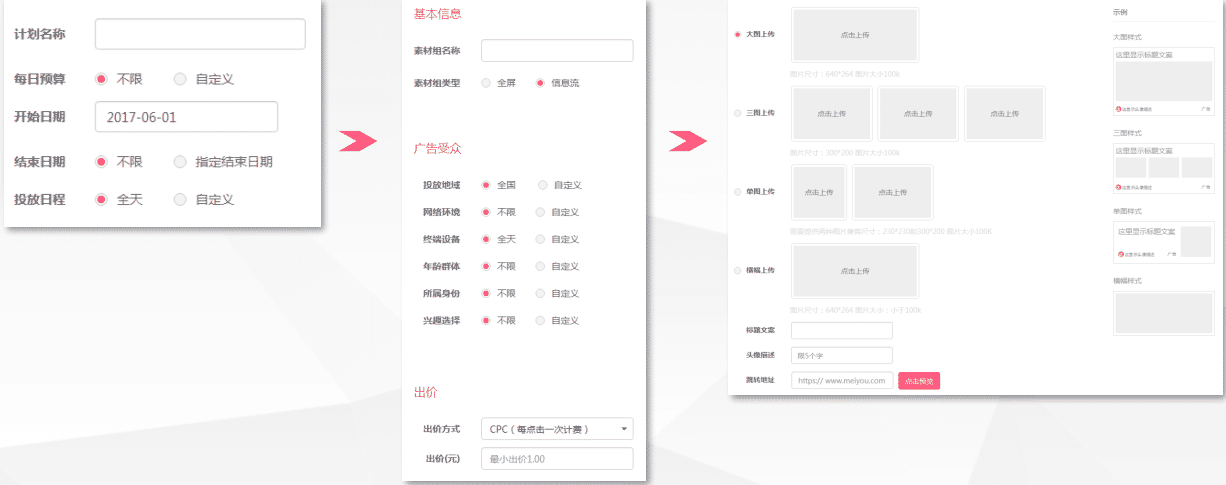Image resolution: width=1226 pixels, height=485 pixels.
Task: Click the 点击预览 button
Action: click(x=919, y=381)
